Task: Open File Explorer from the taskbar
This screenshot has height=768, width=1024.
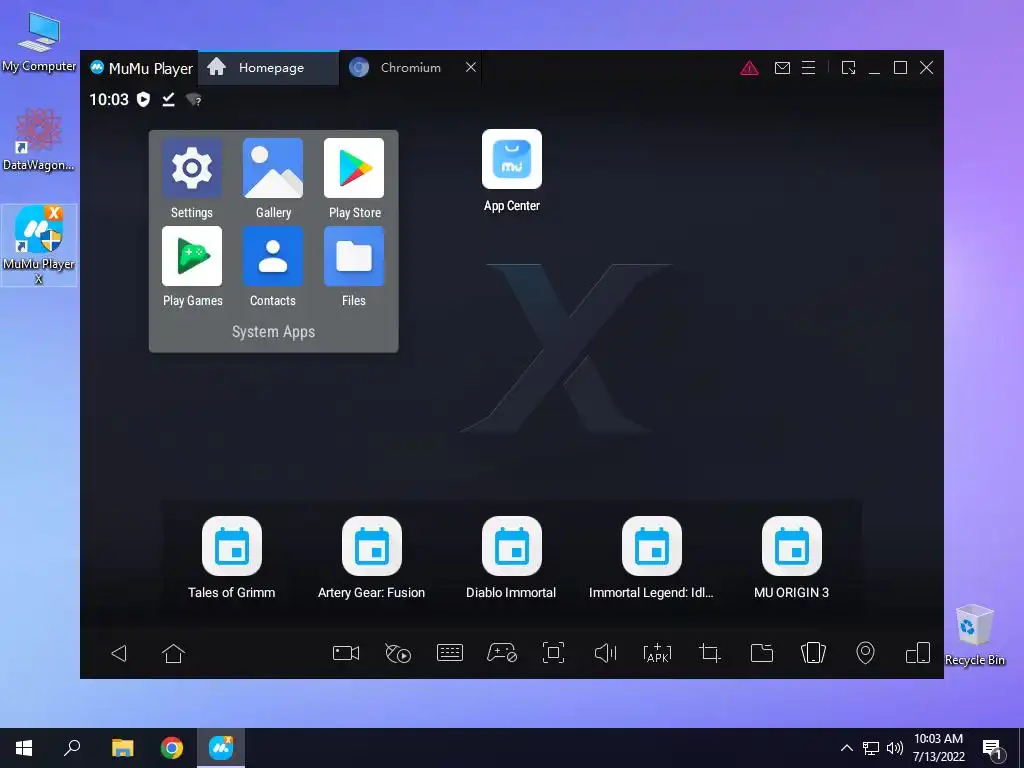Action: point(122,748)
